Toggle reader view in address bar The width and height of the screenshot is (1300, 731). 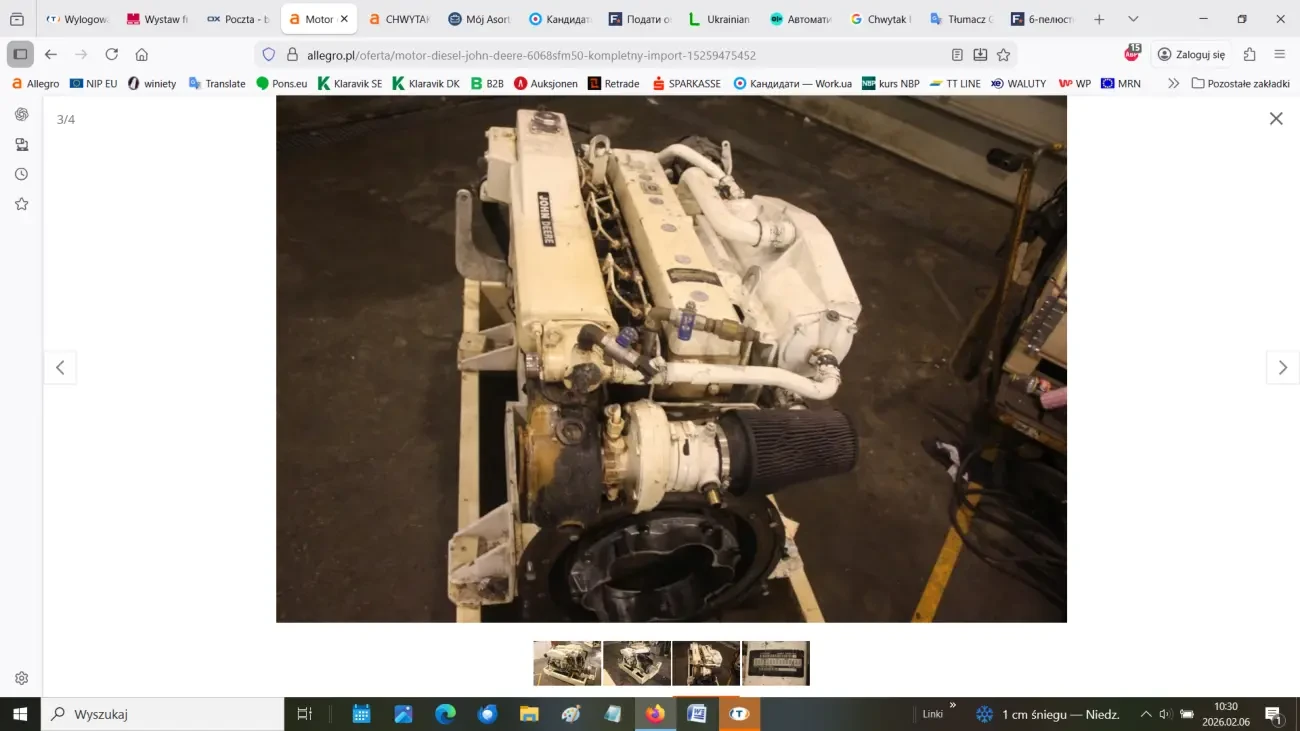tap(957, 55)
